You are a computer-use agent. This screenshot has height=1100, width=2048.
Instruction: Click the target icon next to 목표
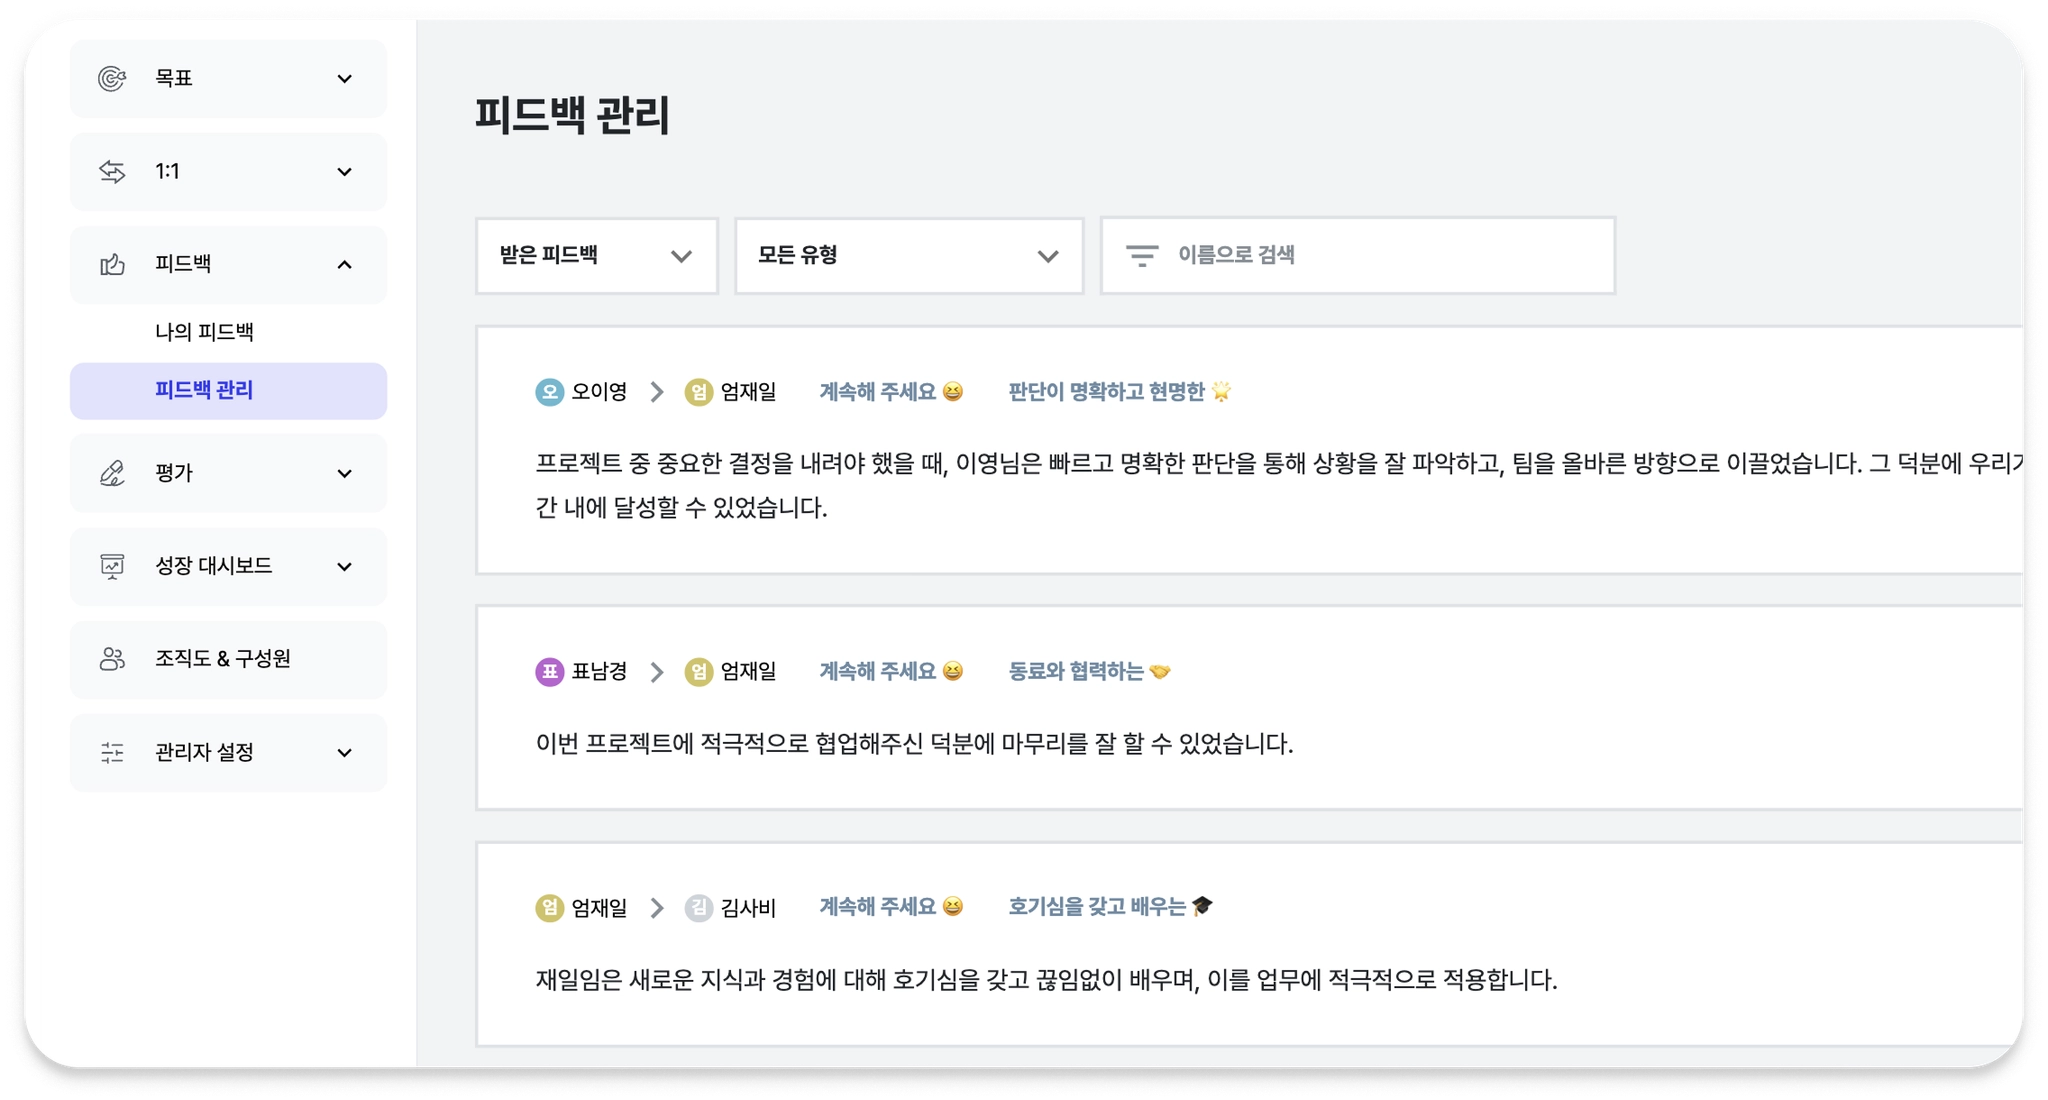click(112, 78)
